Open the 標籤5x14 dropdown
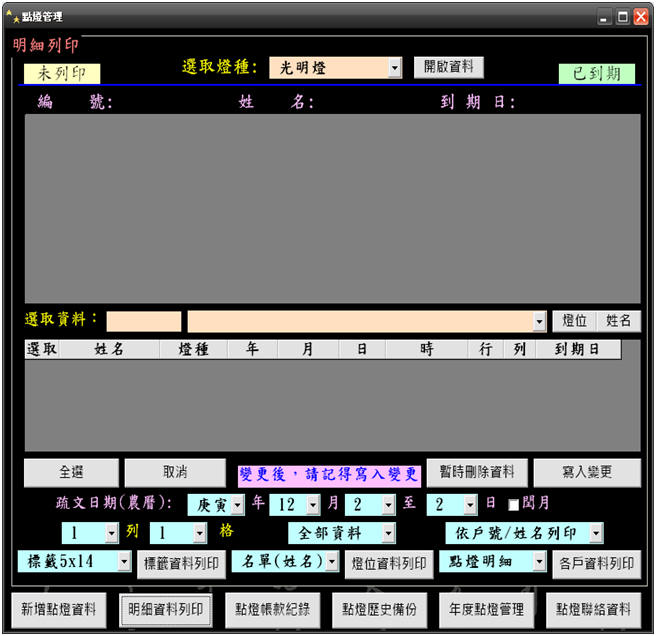The height and width of the screenshot is (636, 656). coord(124,562)
